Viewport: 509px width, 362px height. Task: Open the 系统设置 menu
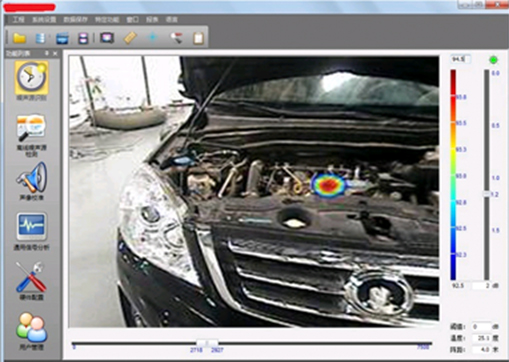tap(44, 20)
